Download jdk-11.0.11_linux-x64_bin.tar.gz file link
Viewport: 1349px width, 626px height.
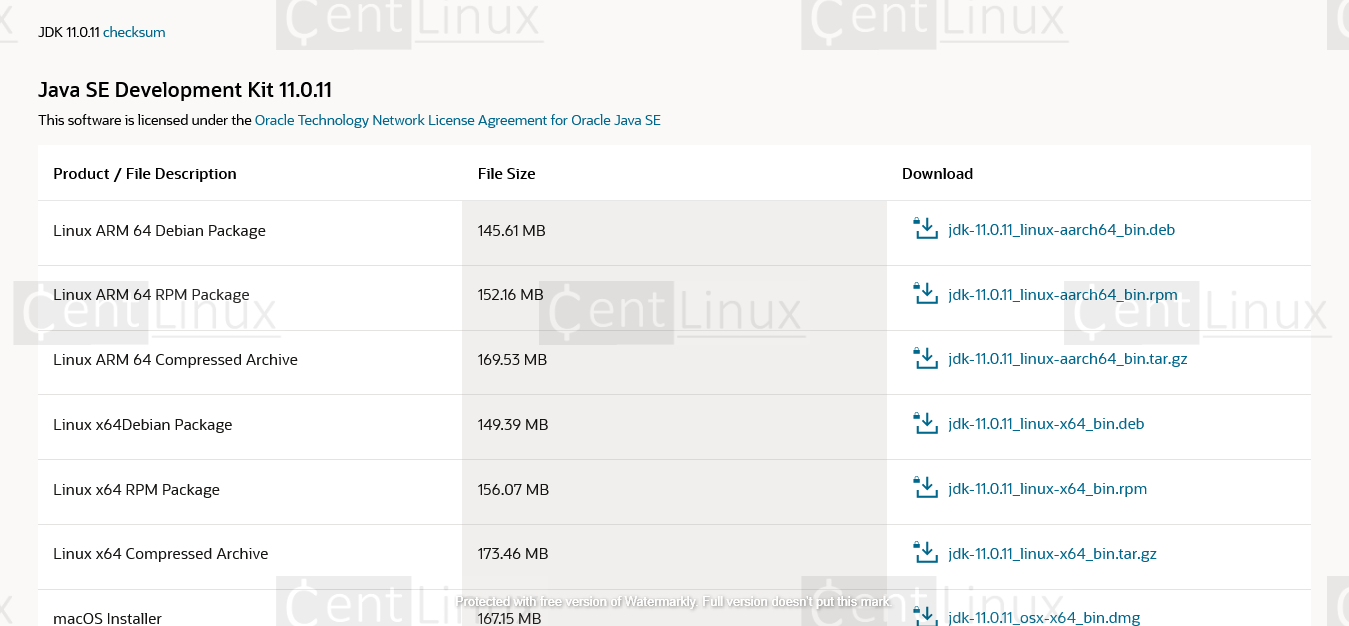coord(1052,553)
